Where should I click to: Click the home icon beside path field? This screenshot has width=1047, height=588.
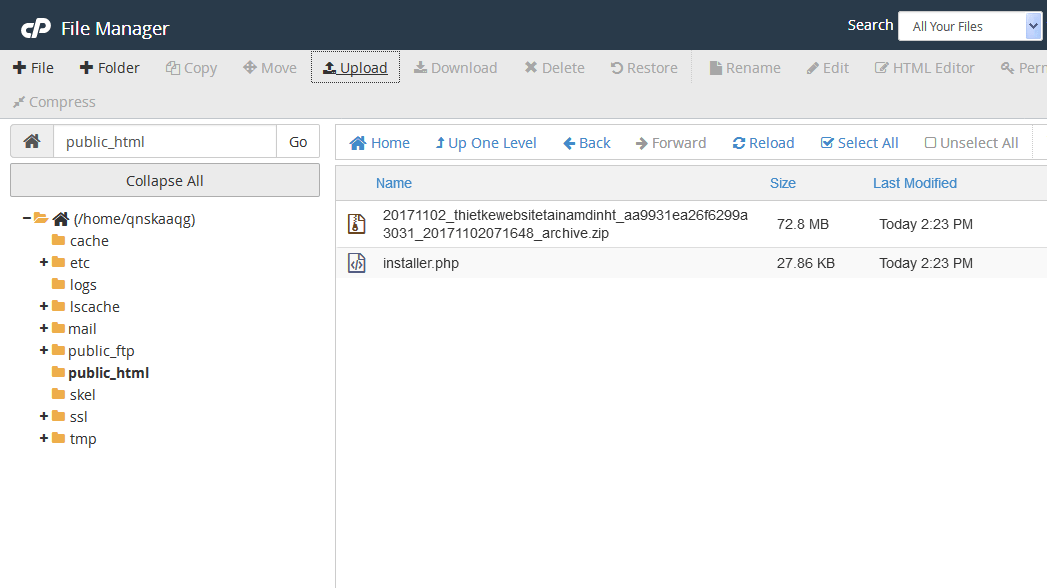[x=32, y=142]
